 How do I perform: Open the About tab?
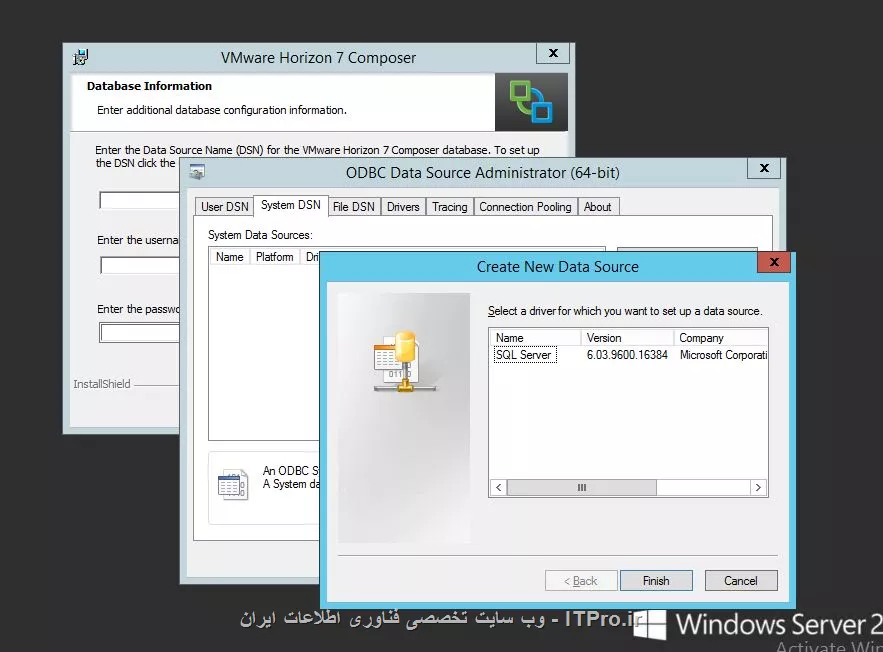pyautogui.click(x=597, y=207)
